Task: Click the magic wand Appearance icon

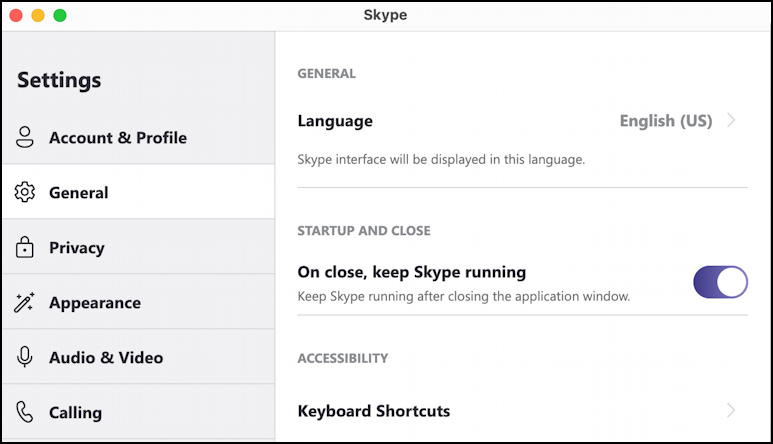Action: point(25,303)
